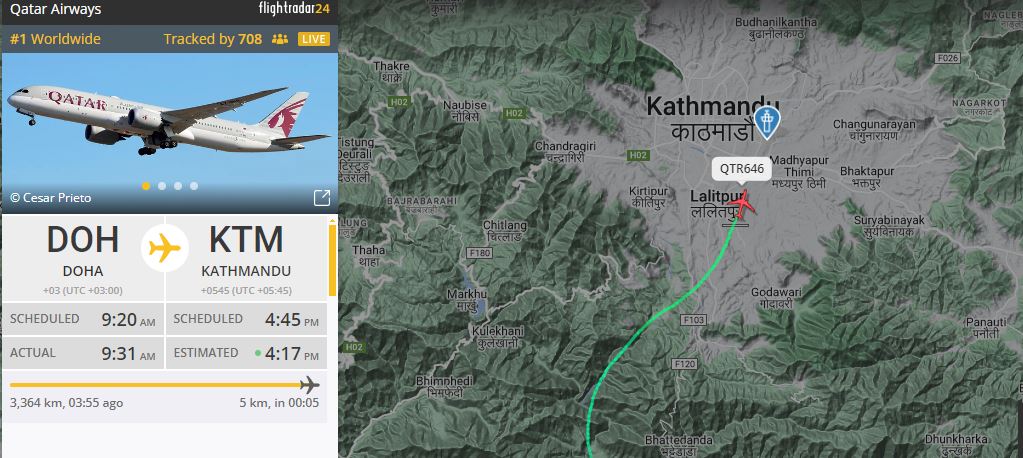Click the tracked-by people icon
Image resolution: width=1023 pixels, height=458 pixels.
pyautogui.click(x=280, y=39)
